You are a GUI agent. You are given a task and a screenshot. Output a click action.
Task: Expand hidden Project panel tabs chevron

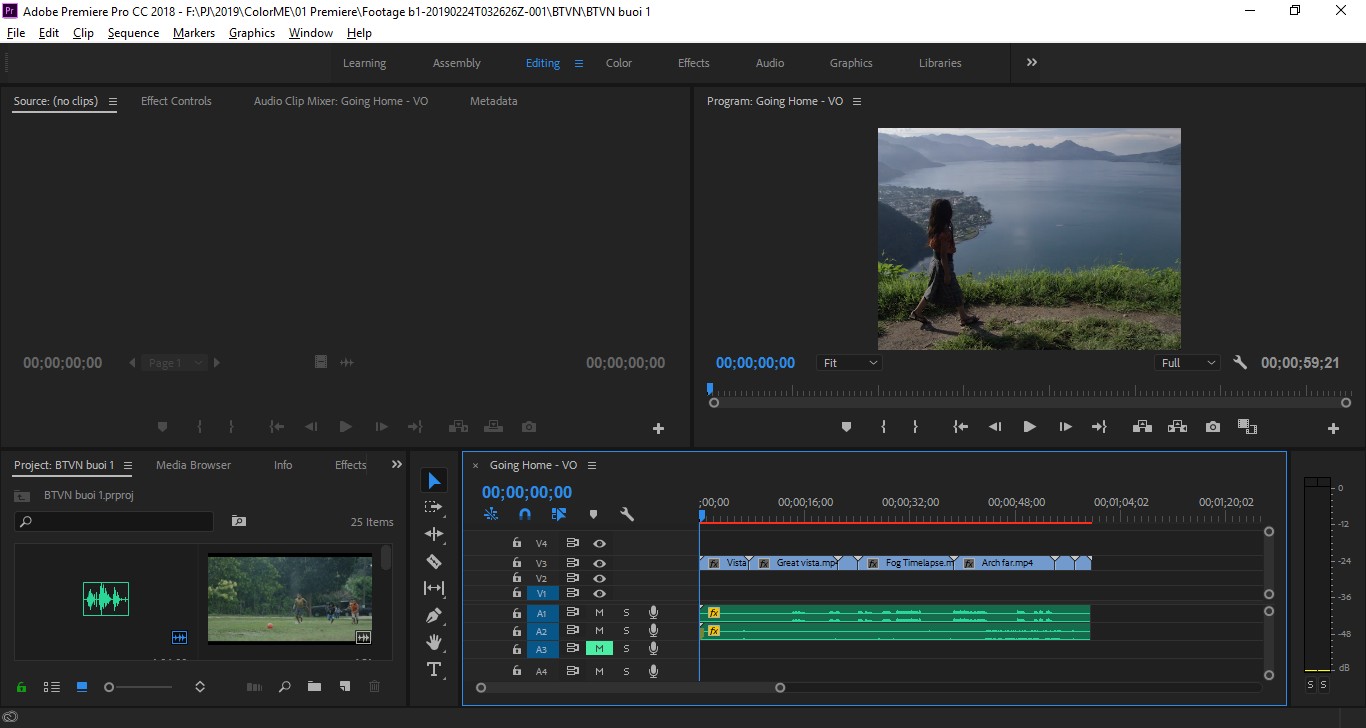click(x=396, y=464)
